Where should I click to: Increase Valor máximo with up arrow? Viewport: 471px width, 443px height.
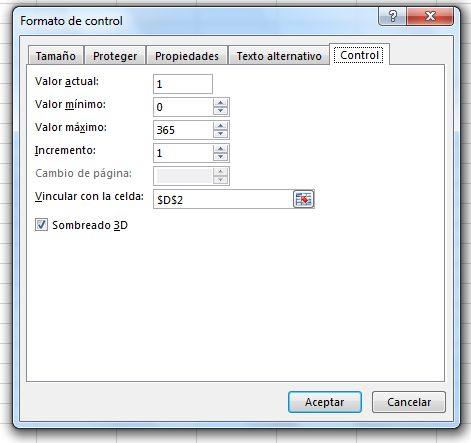coord(220,126)
